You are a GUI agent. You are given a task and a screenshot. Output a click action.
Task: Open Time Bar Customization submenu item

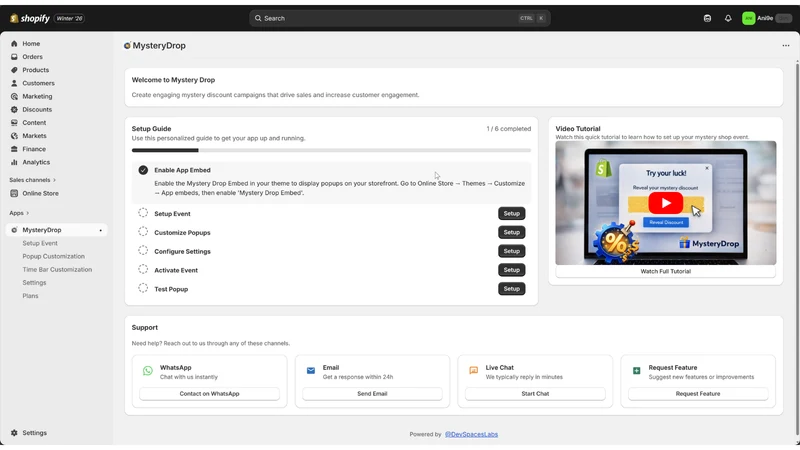click(57, 269)
